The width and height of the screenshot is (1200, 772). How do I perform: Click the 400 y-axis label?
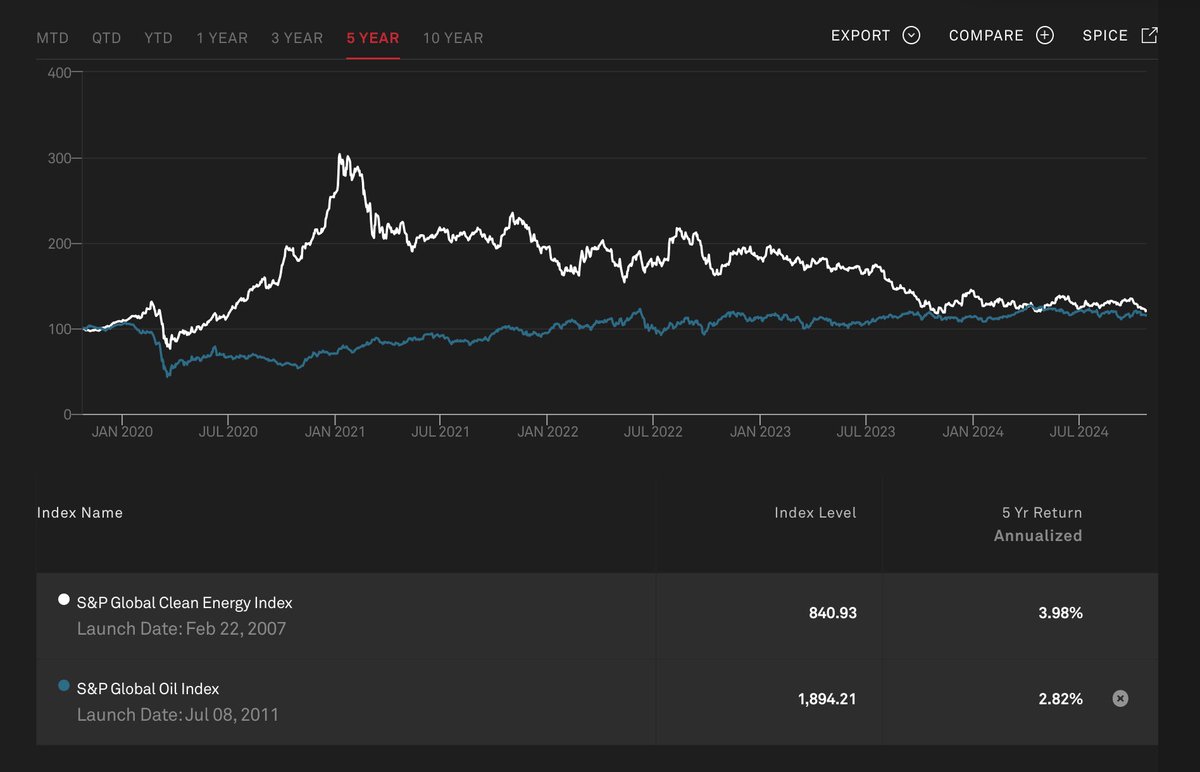59,73
